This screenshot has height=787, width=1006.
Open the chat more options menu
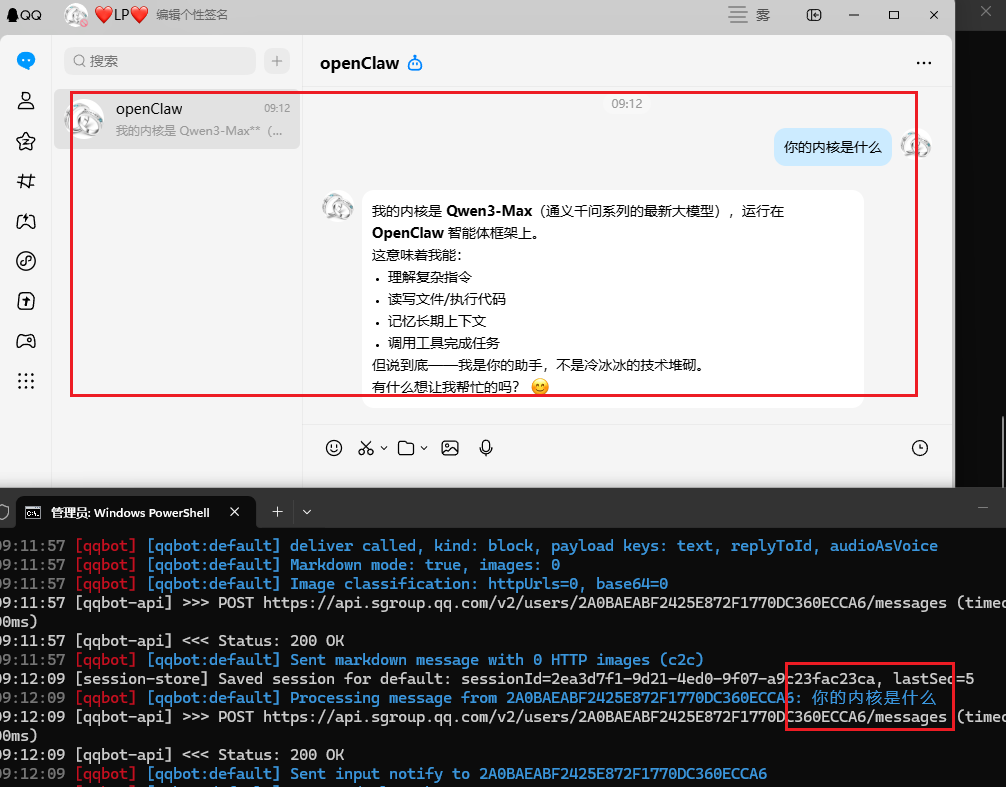coord(924,62)
